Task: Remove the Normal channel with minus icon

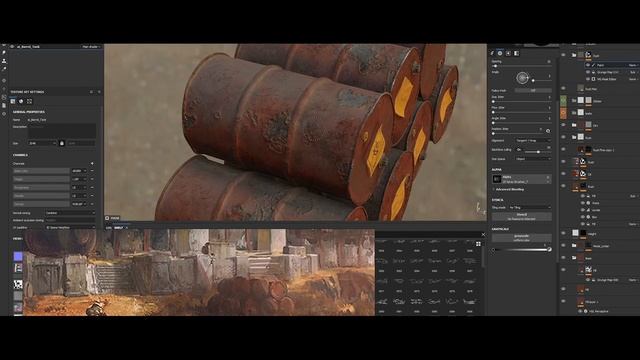Action: [92, 204]
